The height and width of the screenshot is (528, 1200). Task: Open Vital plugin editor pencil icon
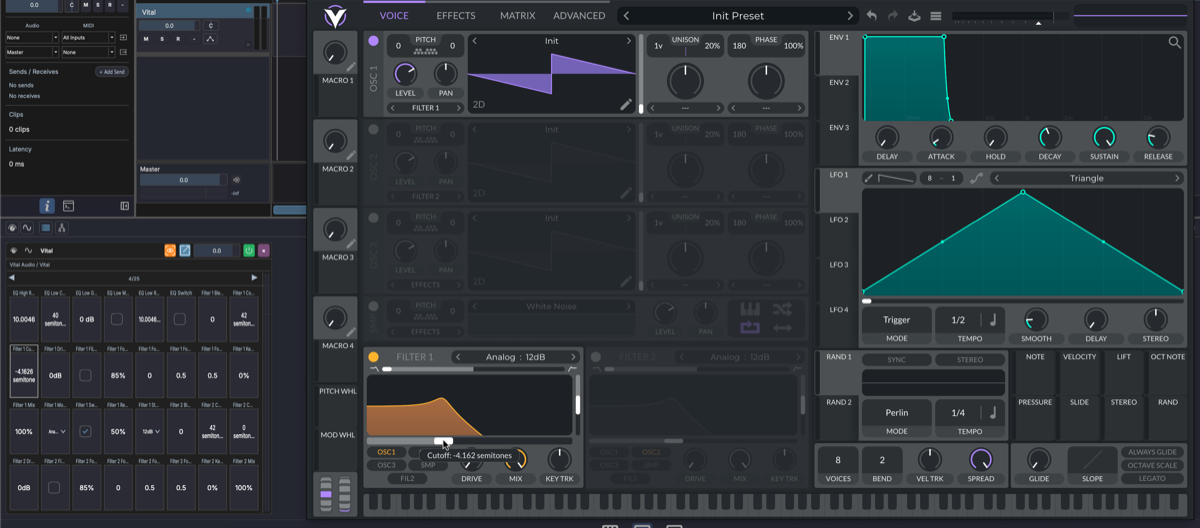click(x=185, y=250)
